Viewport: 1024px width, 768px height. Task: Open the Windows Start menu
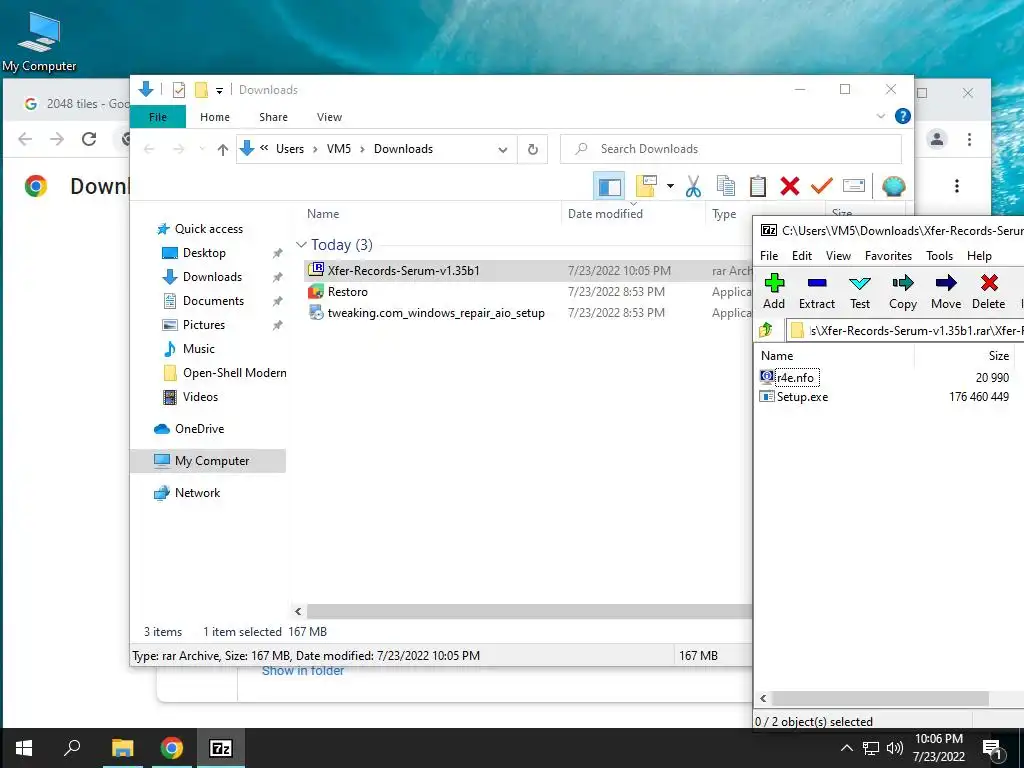coord(24,748)
